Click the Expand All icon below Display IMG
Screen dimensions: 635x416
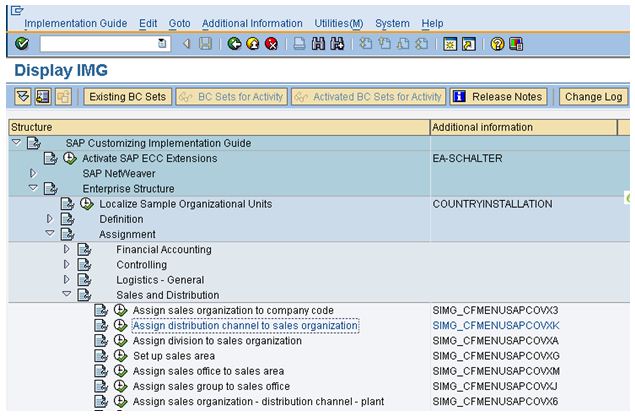pyautogui.click(x=23, y=97)
